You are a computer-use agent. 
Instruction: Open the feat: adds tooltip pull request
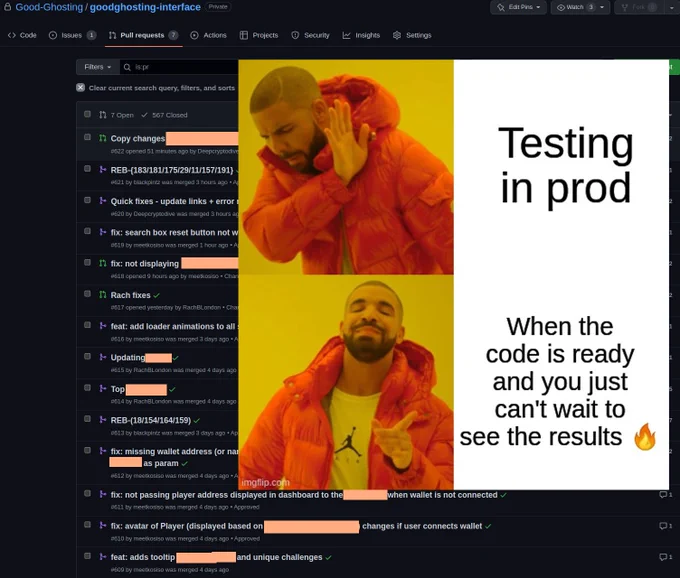click(216, 557)
